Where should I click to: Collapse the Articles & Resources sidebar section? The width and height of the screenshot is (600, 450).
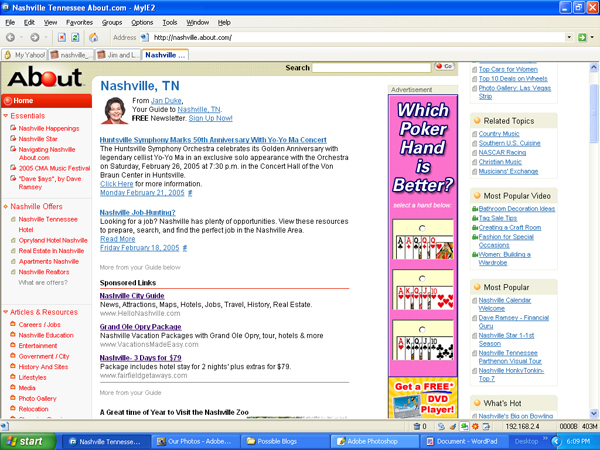(x=6, y=312)
